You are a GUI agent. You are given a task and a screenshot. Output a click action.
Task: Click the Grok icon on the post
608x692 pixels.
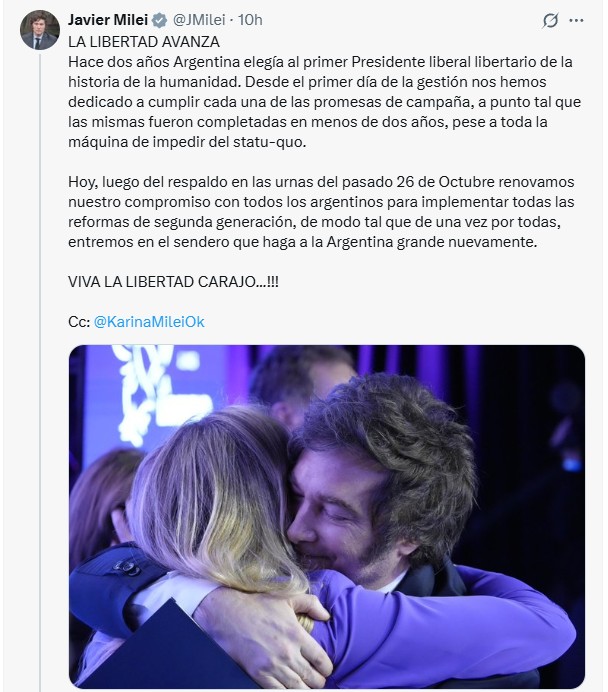click(x=548, y=21)
